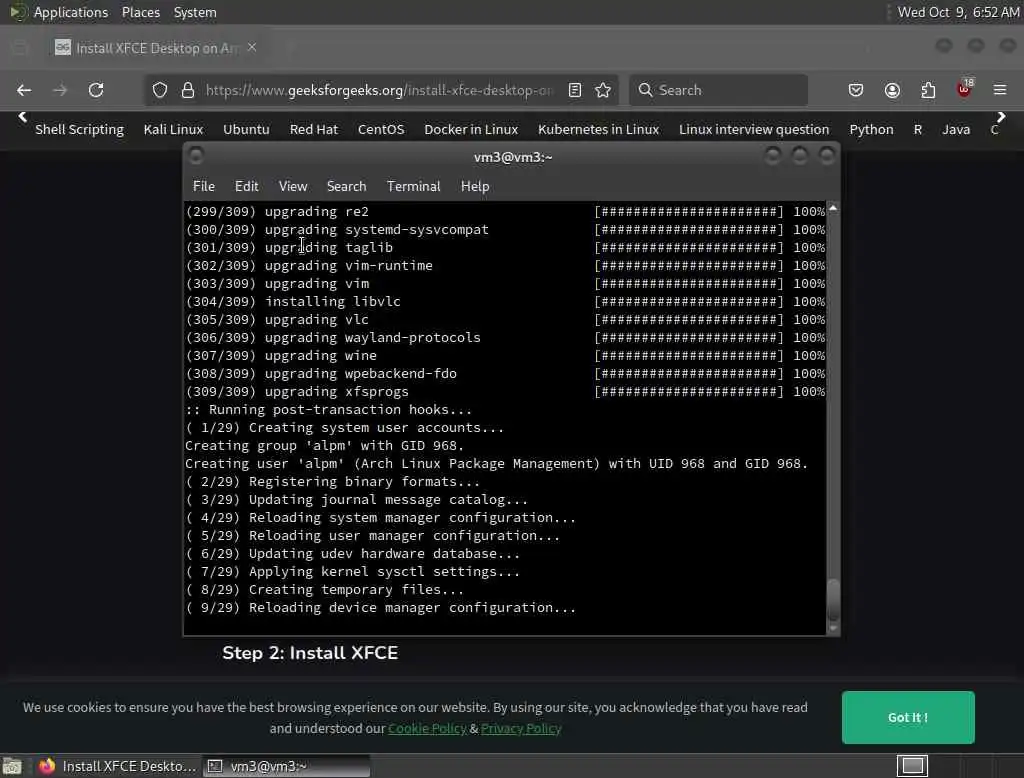Open the R topic link
1024x778 pixels.
tap(918, 129)
